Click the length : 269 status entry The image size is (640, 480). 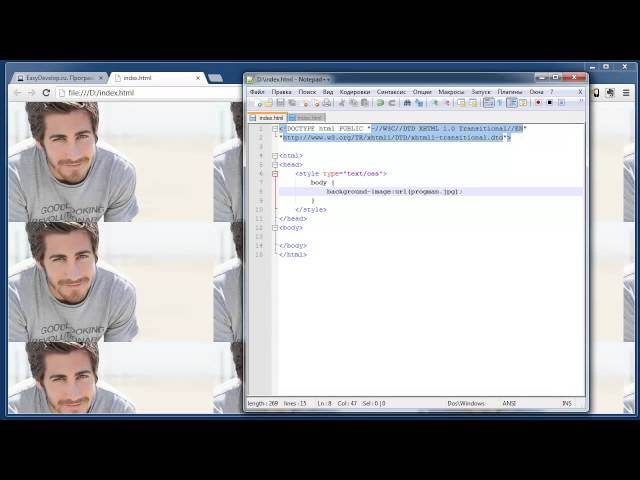click(x=262, y=403)
